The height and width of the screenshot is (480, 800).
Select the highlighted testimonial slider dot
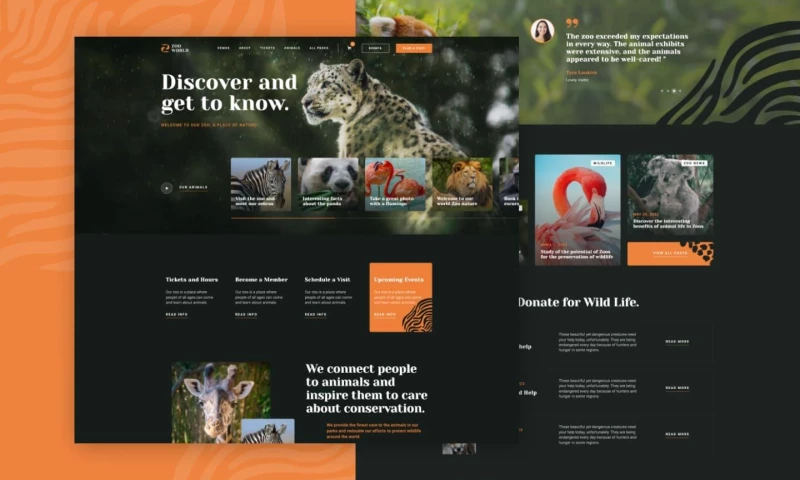(x=674, y=91)
